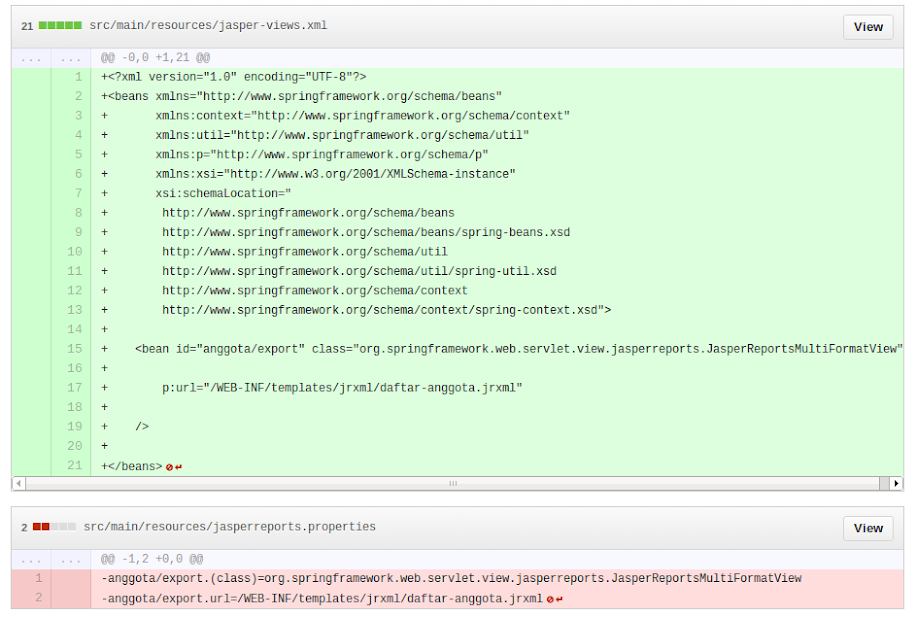The height and width of the screenshot is (617, 916).
Task: Click line number 13 spring-context.xsd
Action: pyautogui.click(x=75, y=310)
